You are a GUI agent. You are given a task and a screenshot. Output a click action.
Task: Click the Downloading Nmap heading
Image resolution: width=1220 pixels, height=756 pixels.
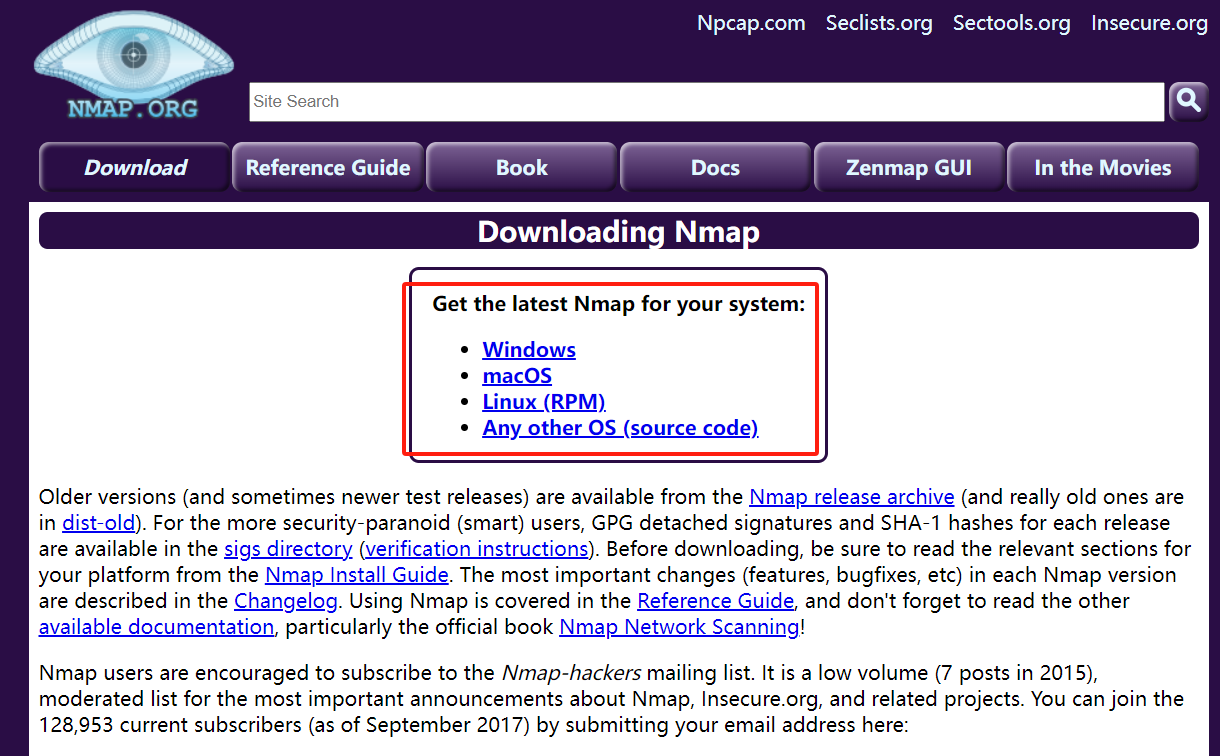619,231
